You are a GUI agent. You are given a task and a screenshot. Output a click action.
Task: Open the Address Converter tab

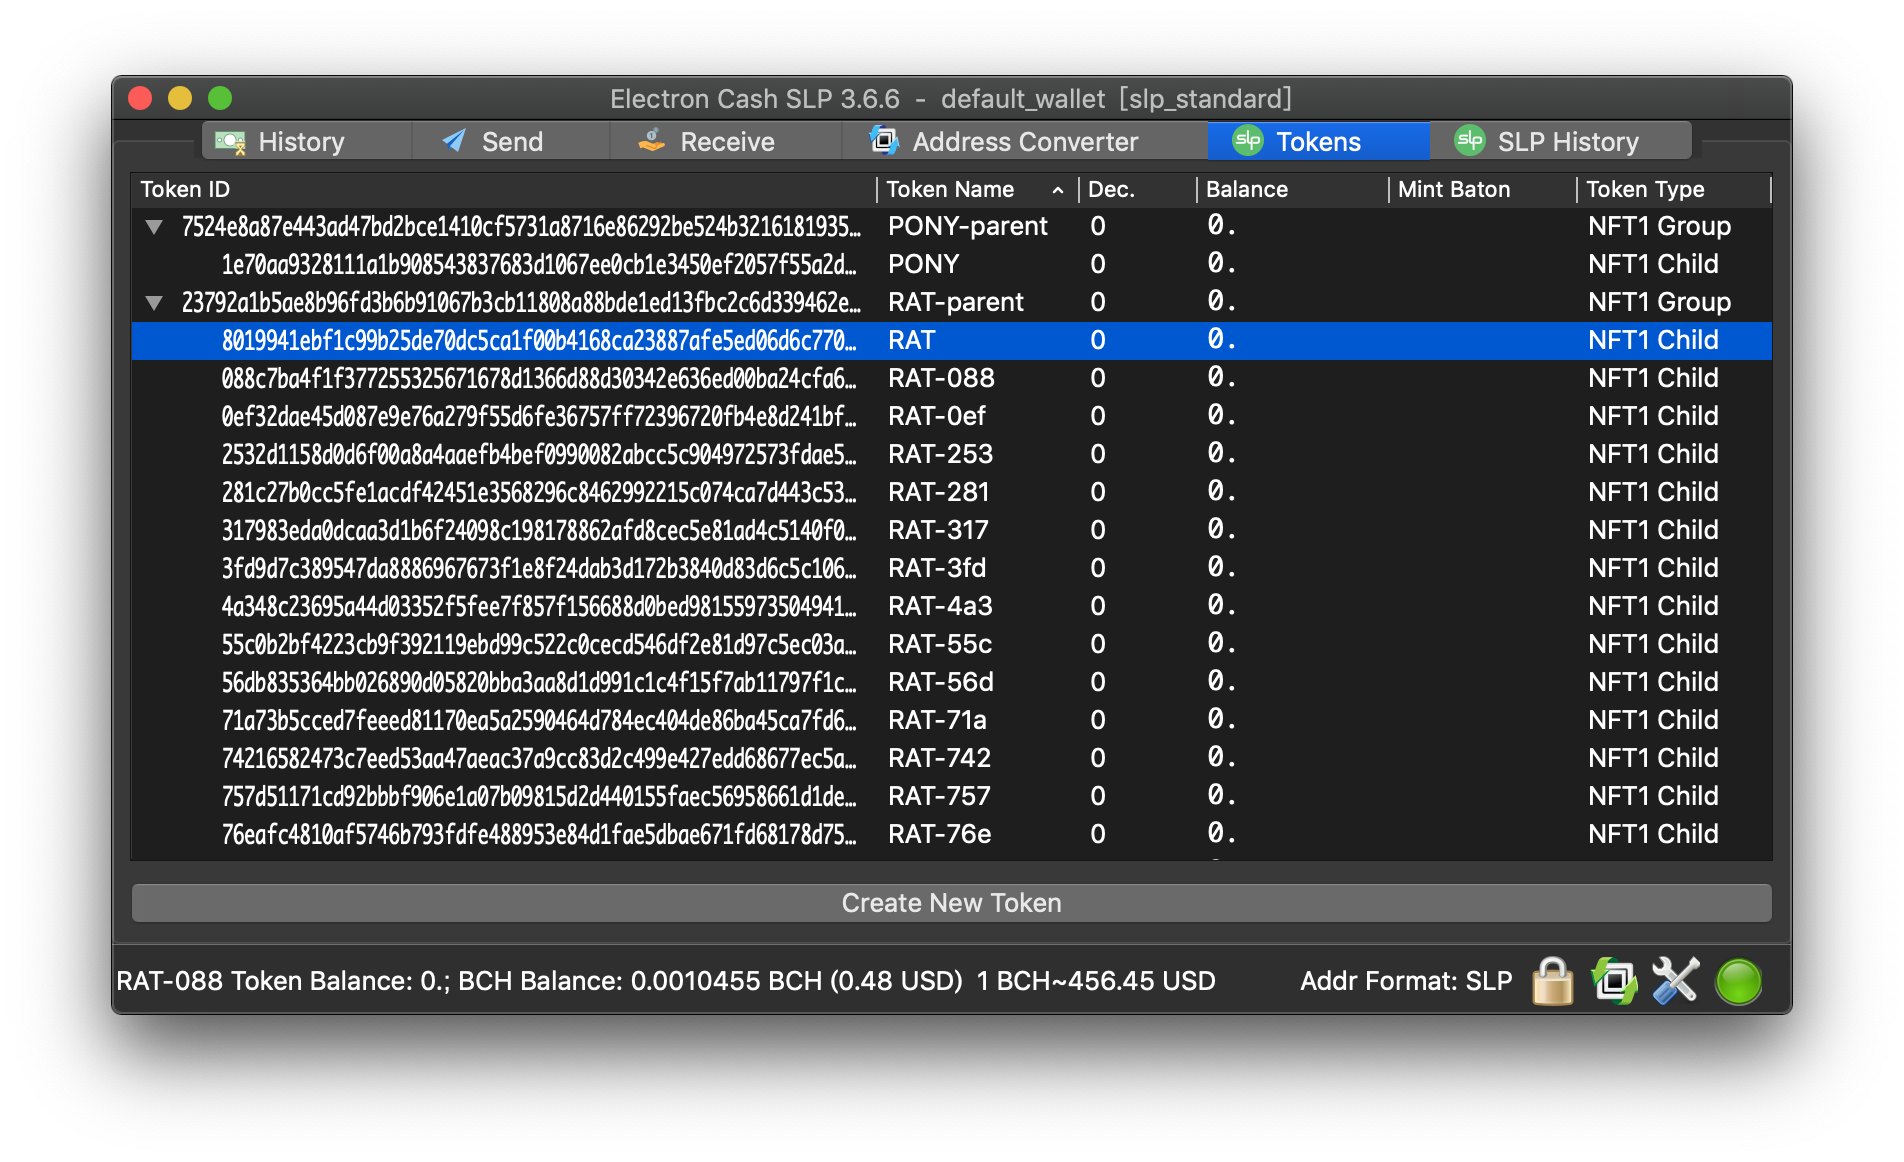[1024, 141]
